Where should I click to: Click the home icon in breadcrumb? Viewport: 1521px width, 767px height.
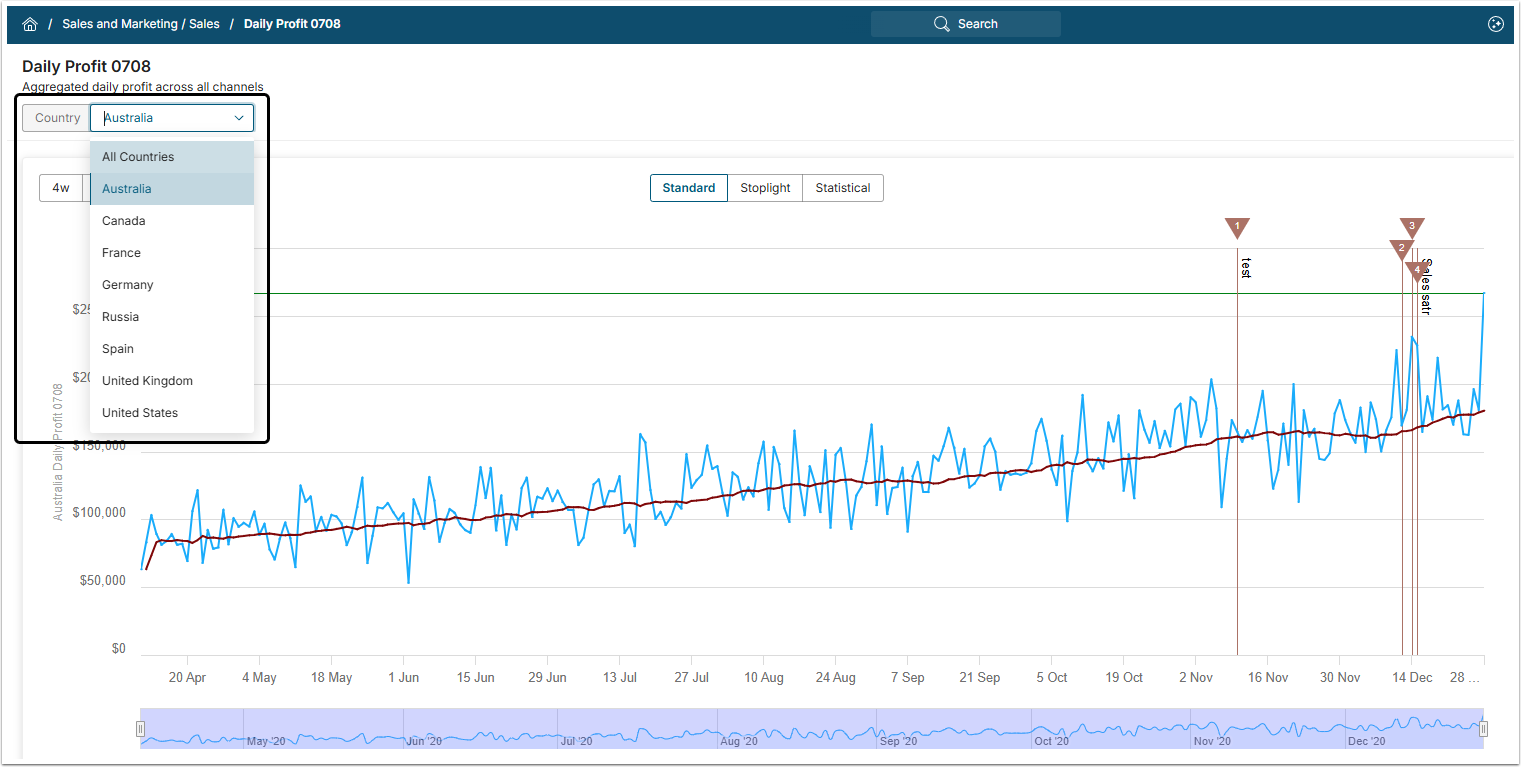(30, 24)
